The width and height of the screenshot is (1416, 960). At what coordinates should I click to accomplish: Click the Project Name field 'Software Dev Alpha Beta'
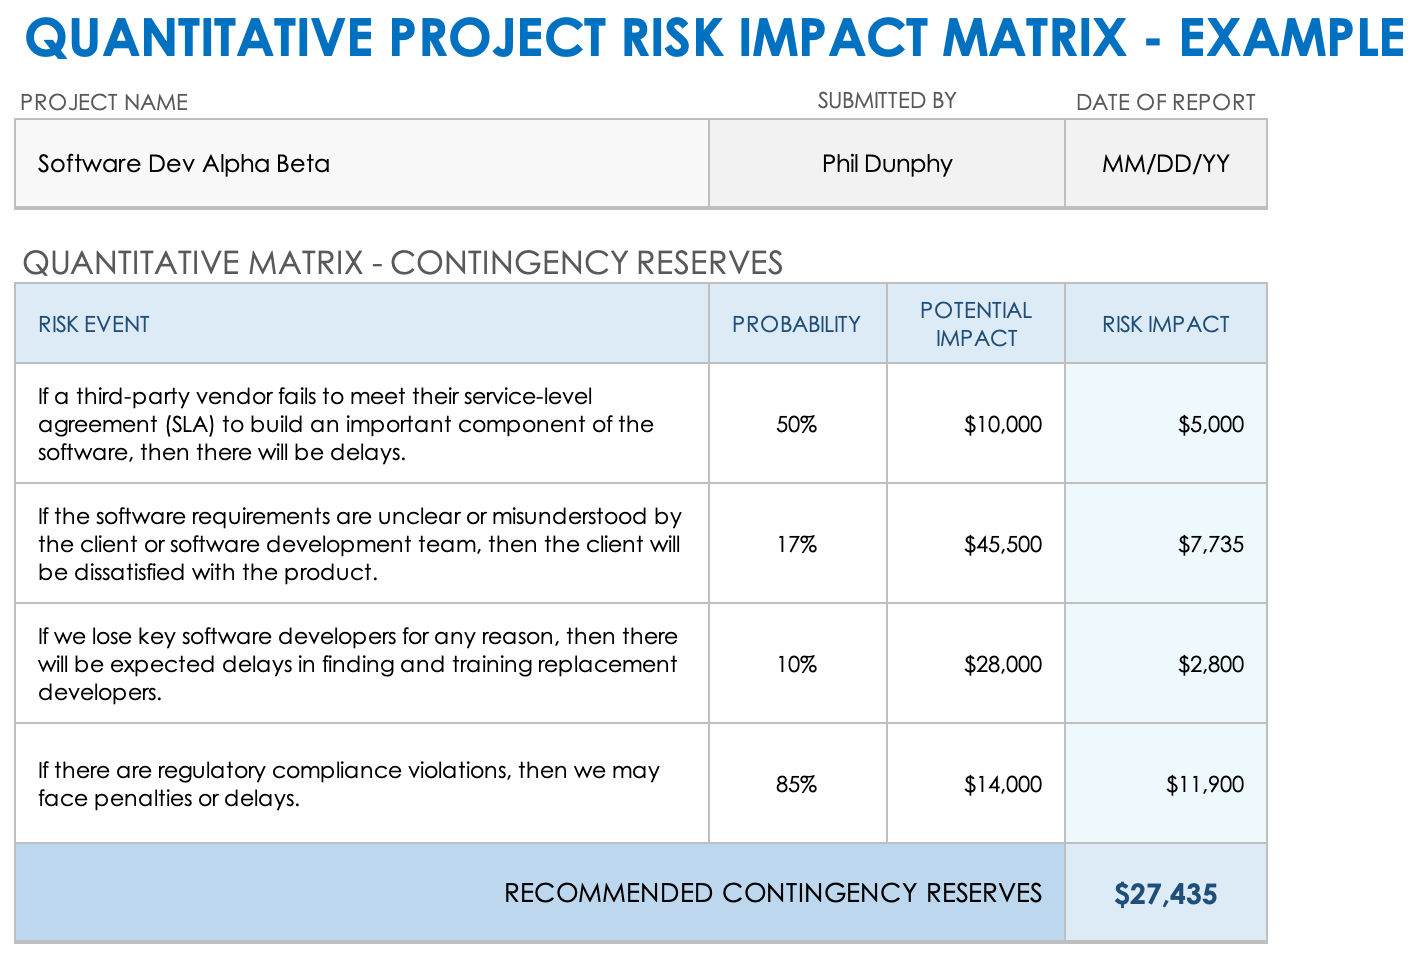(361, 164)
